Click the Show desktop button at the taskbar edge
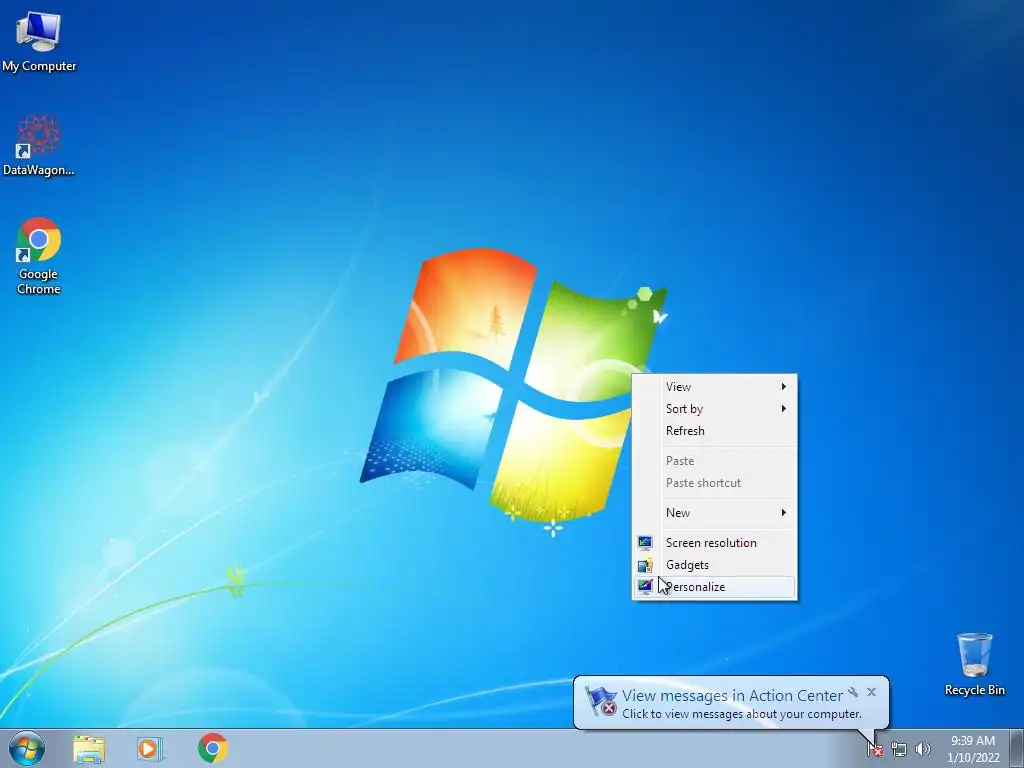Viewport: 1024px width, 768px height. point(1017,748)
